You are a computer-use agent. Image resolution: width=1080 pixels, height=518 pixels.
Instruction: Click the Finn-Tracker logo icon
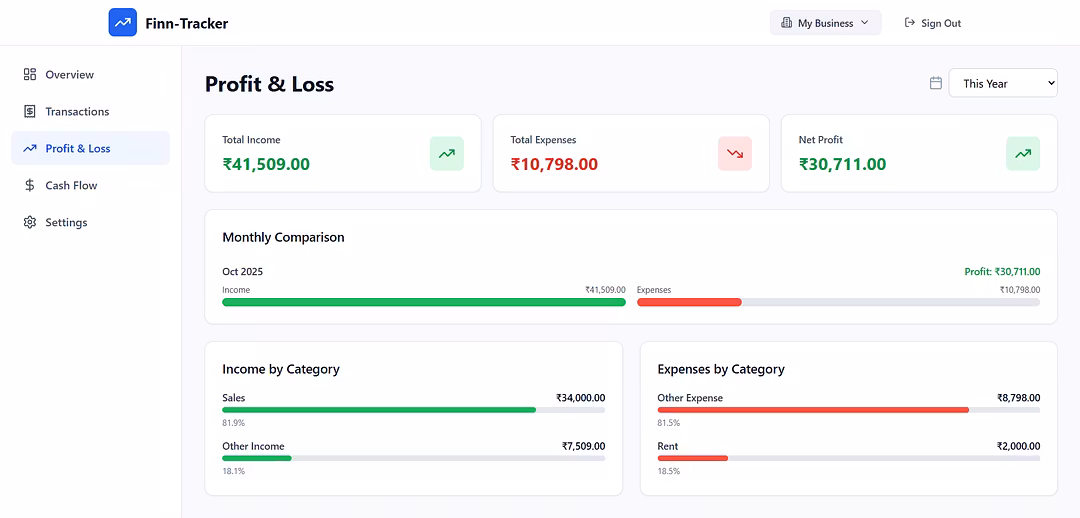(122, 22)
